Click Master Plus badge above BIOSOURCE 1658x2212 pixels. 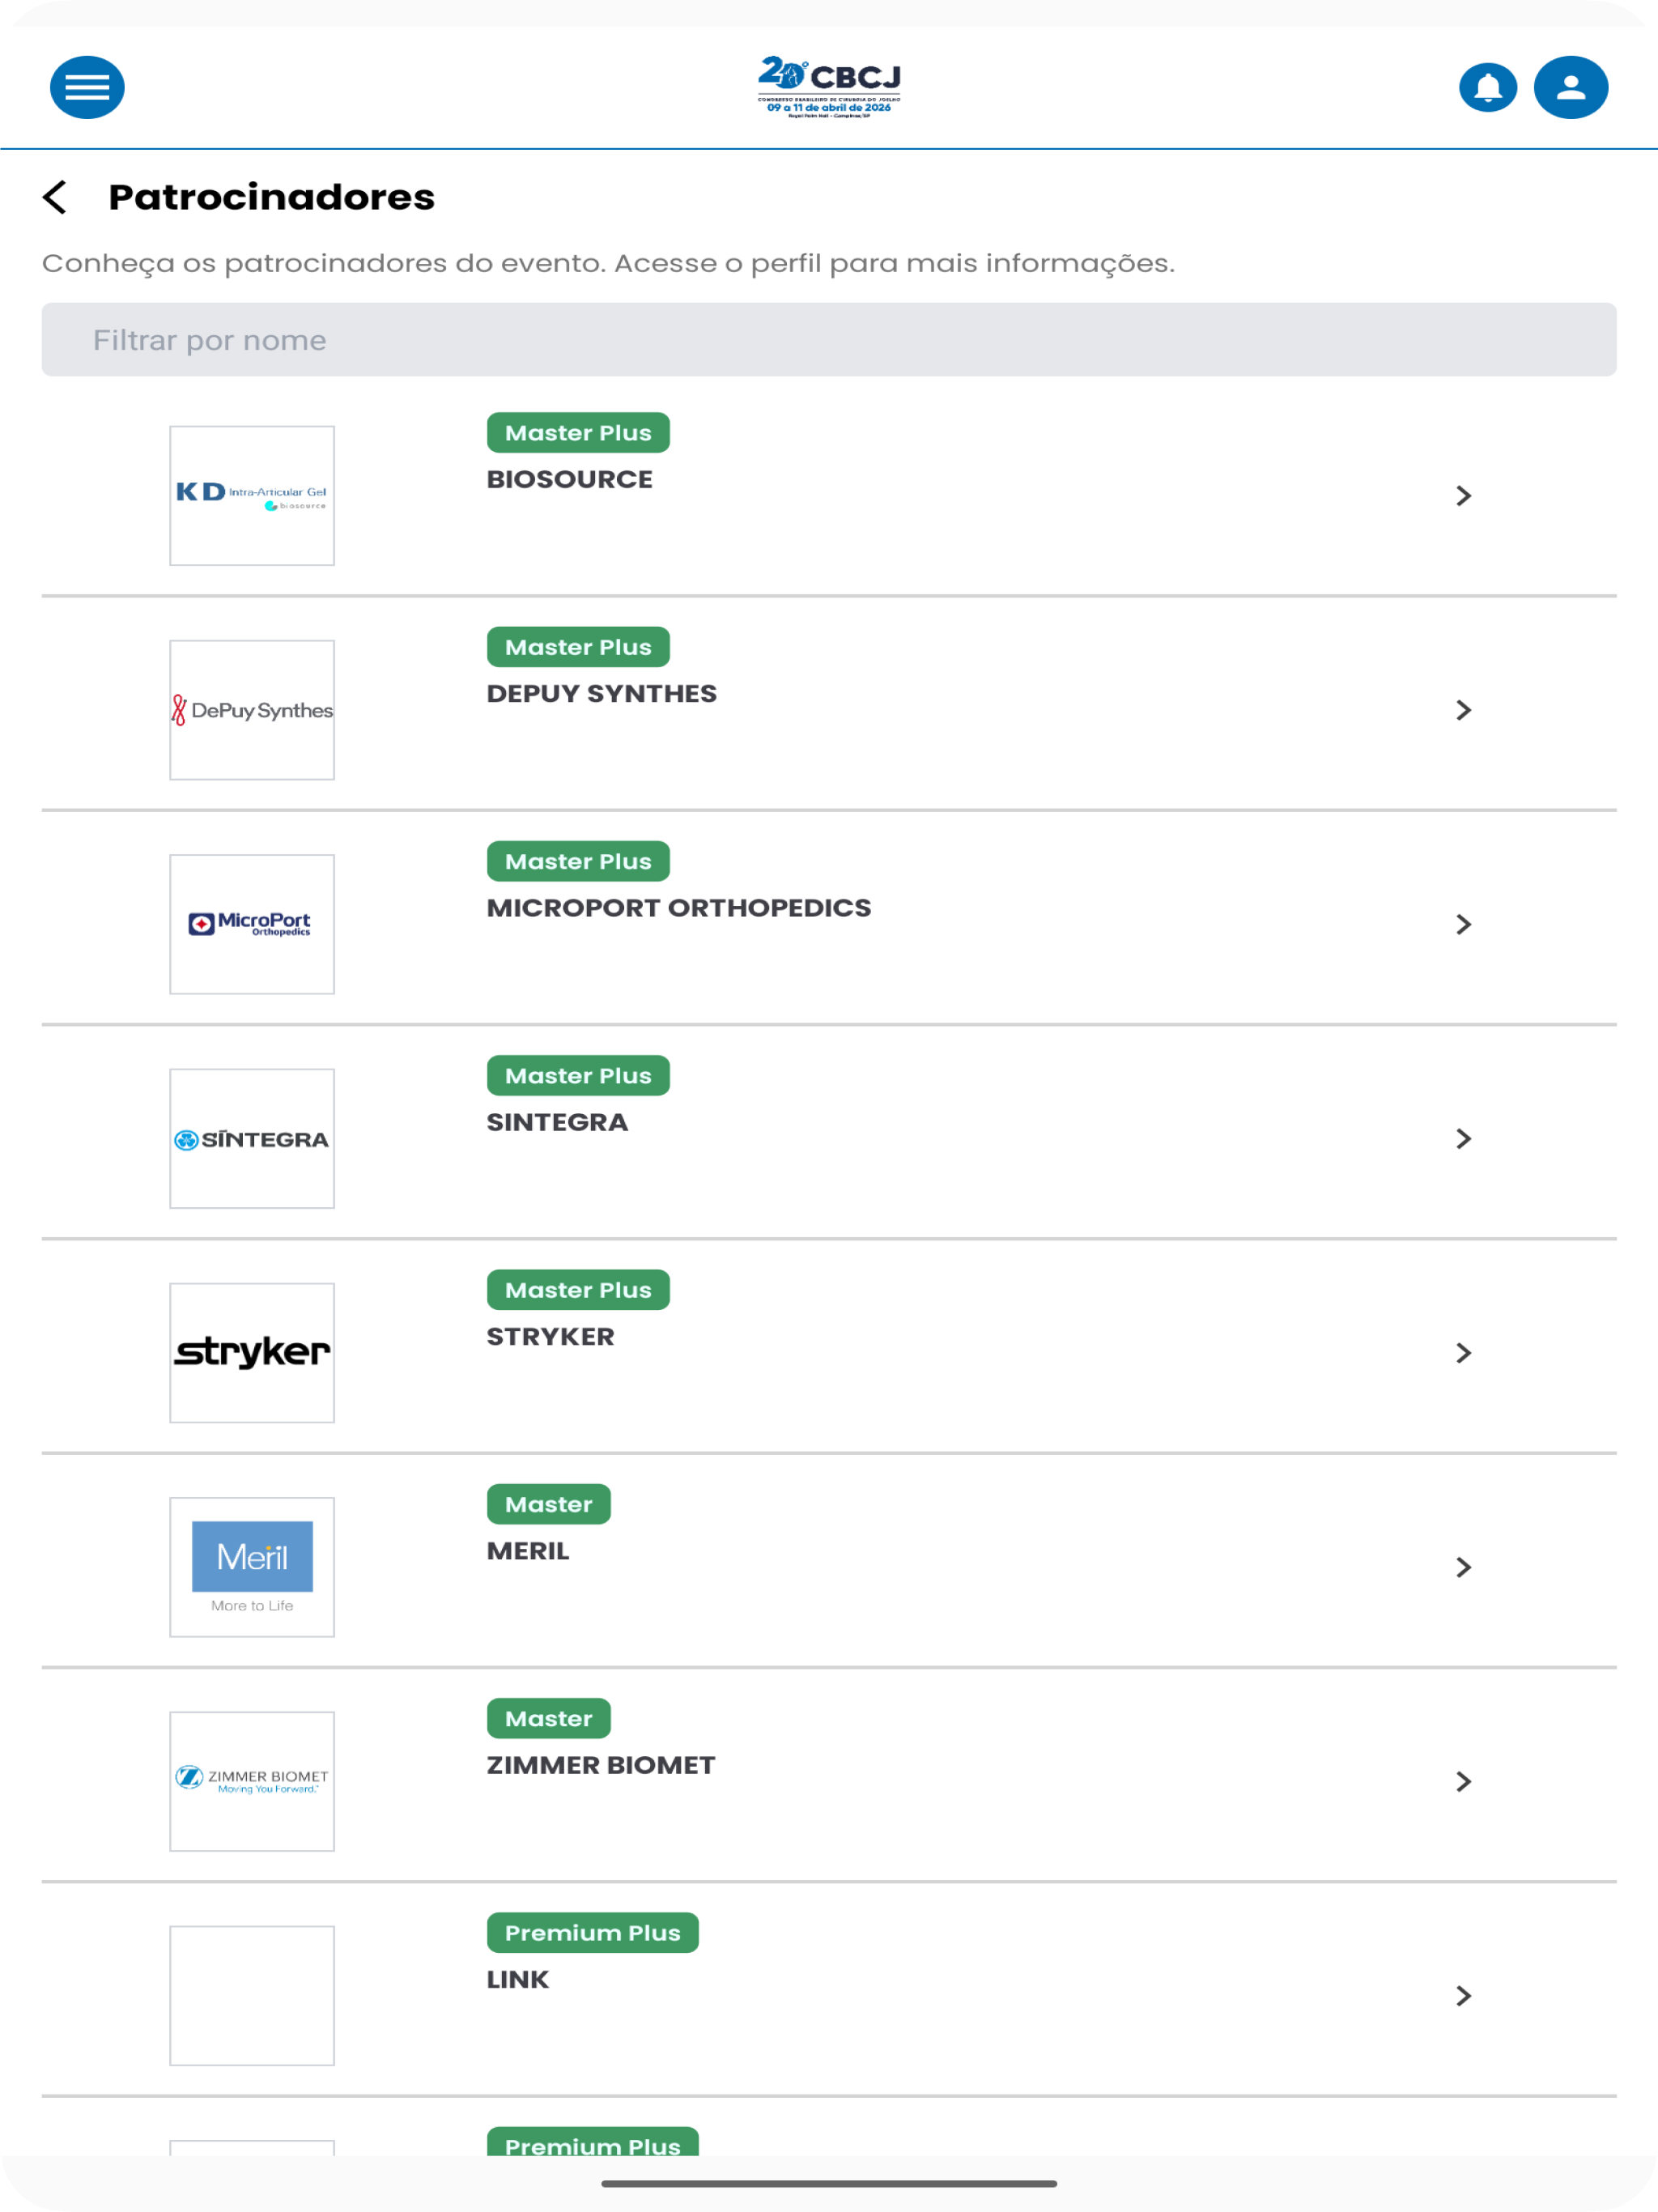tap(578, 433)
